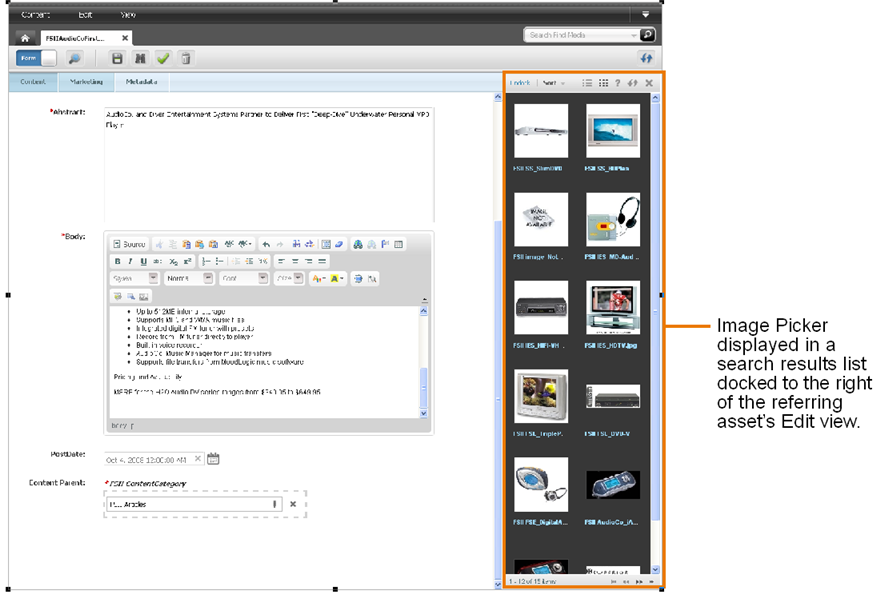Image resolution: width=884 pixels, height=594 pixels.
Task: Remove the Articles Content Parent entry
Action: (293, 504)
